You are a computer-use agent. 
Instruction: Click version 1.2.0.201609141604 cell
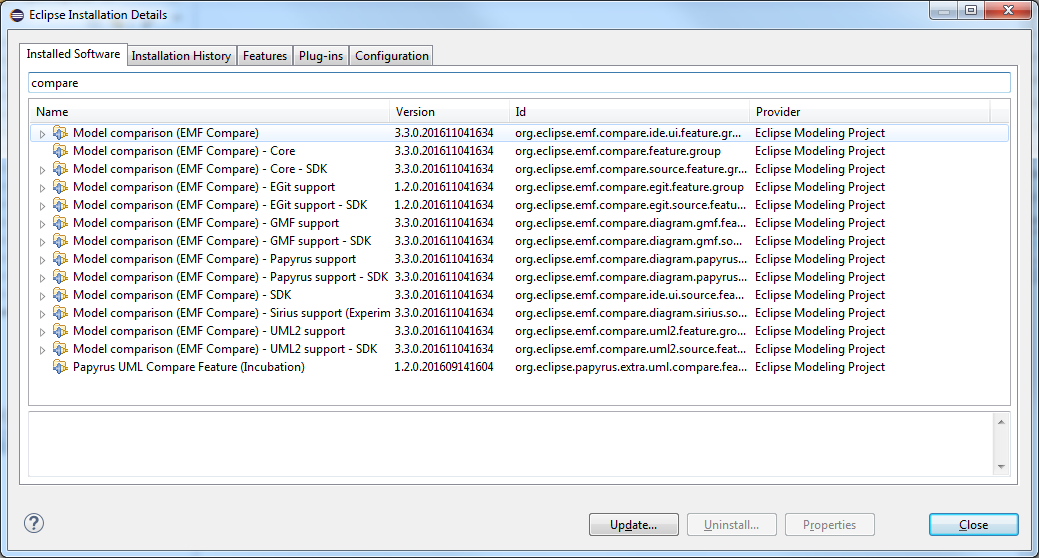[444, 366]
